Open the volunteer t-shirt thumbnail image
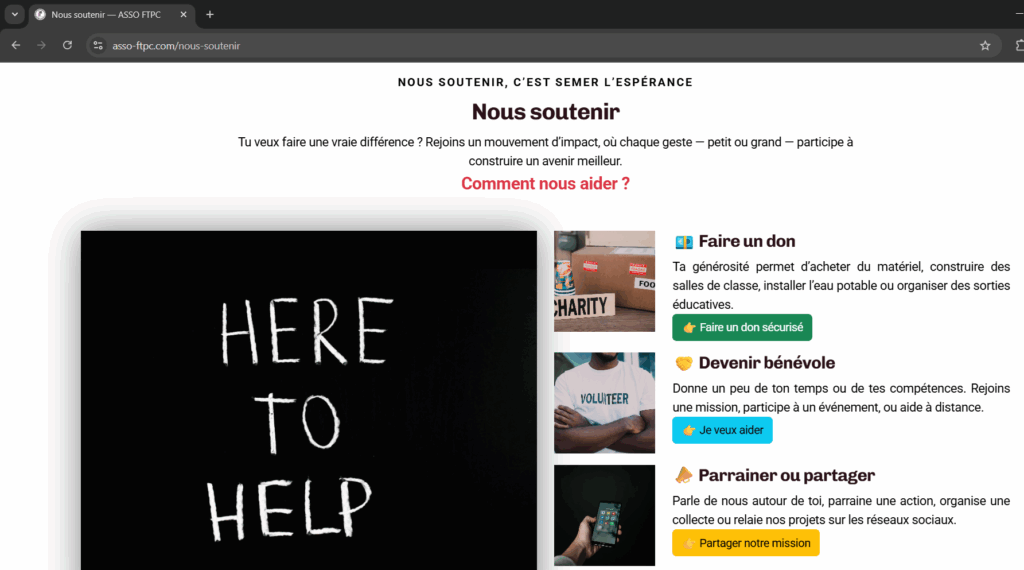This screenshot has width=1024, height=570. (604, 403)
